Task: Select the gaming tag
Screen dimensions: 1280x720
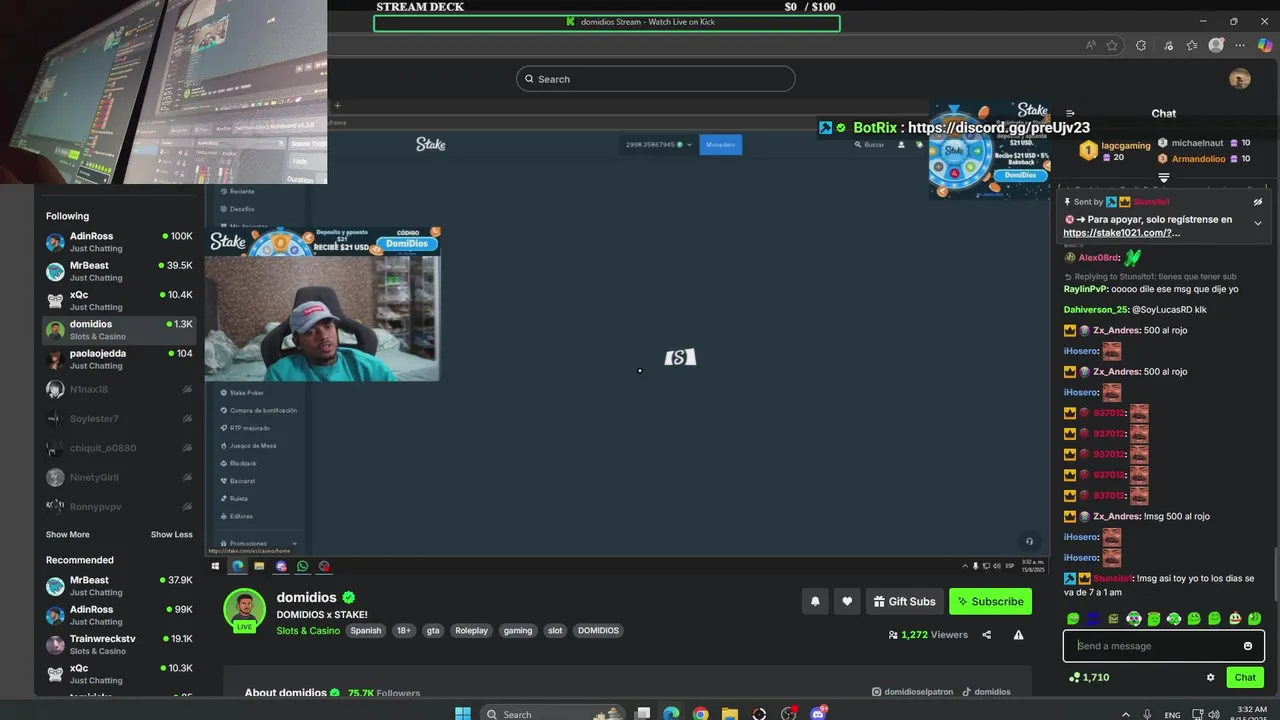Action: point(518,631)
